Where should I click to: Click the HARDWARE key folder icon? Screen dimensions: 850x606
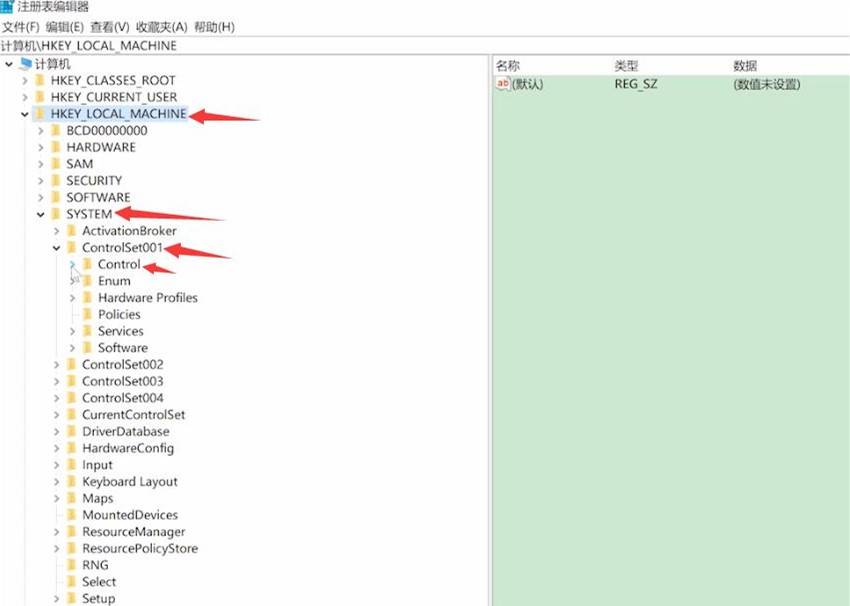[x=55, y=147]
